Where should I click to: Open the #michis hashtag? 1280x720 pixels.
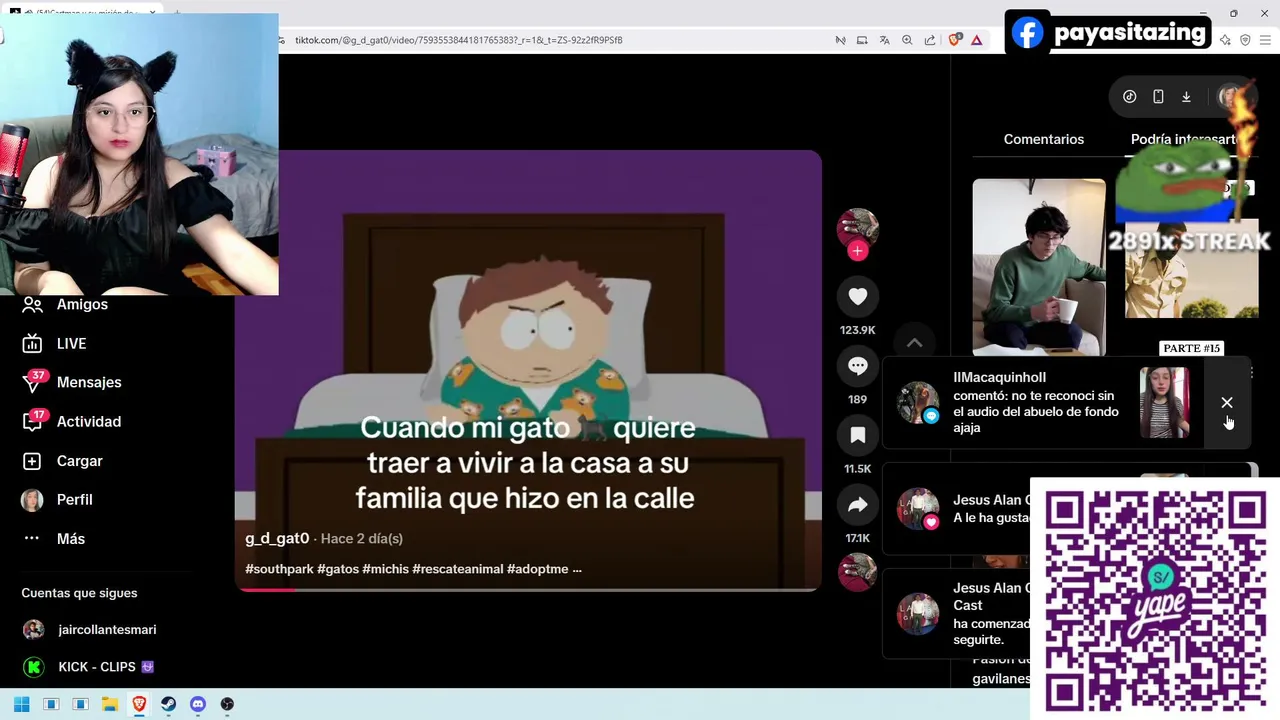coord(385,569)
